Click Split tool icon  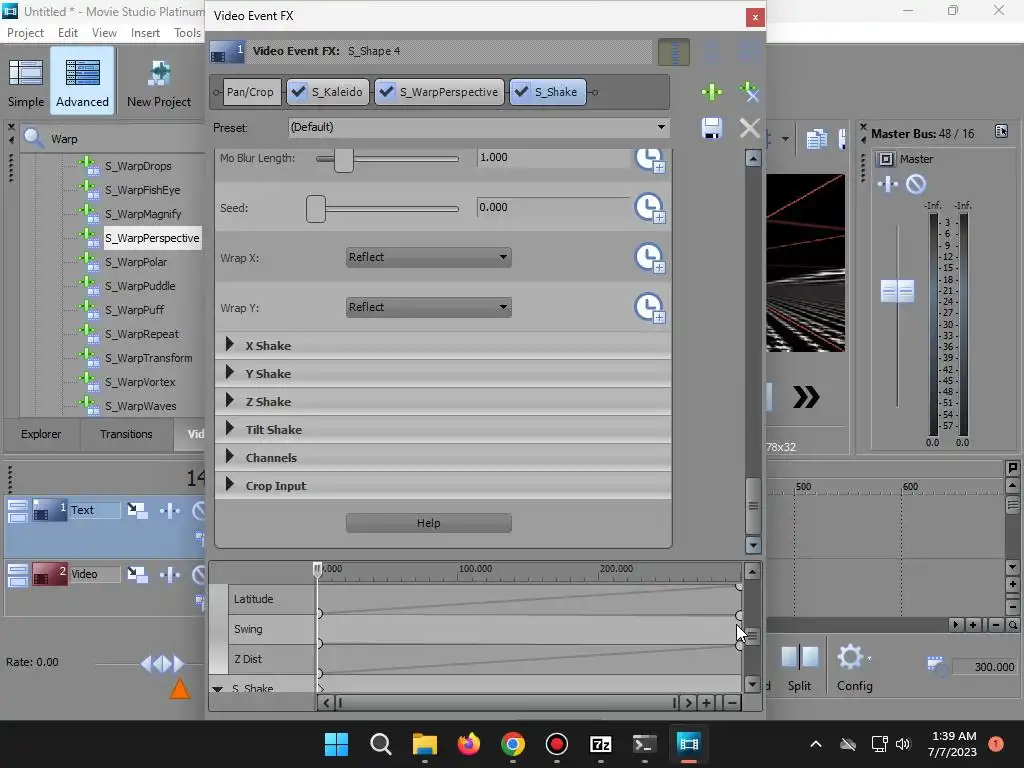coord(799,667)
